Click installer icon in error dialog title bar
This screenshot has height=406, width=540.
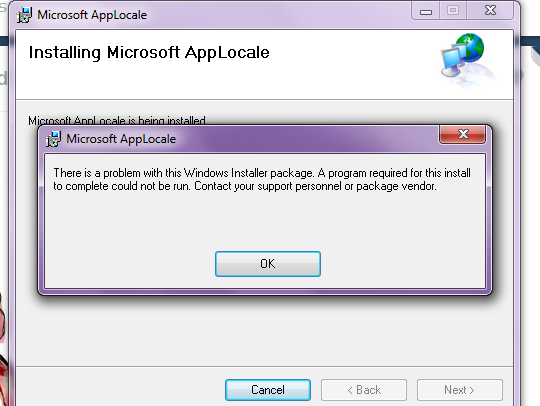click(x=53, y=139)
